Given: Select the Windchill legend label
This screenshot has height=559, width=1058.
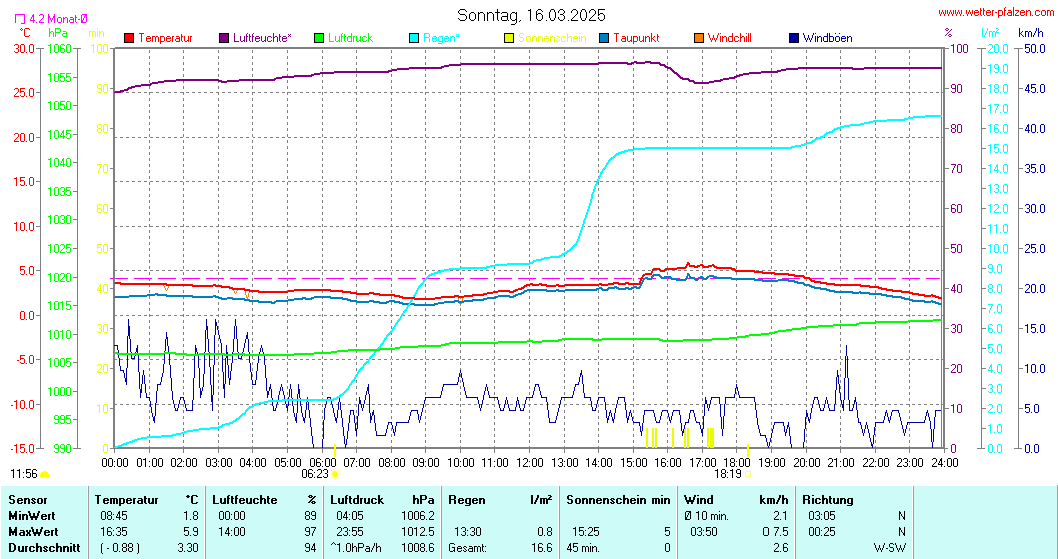Looking at the screenshot, I should 730,38.
